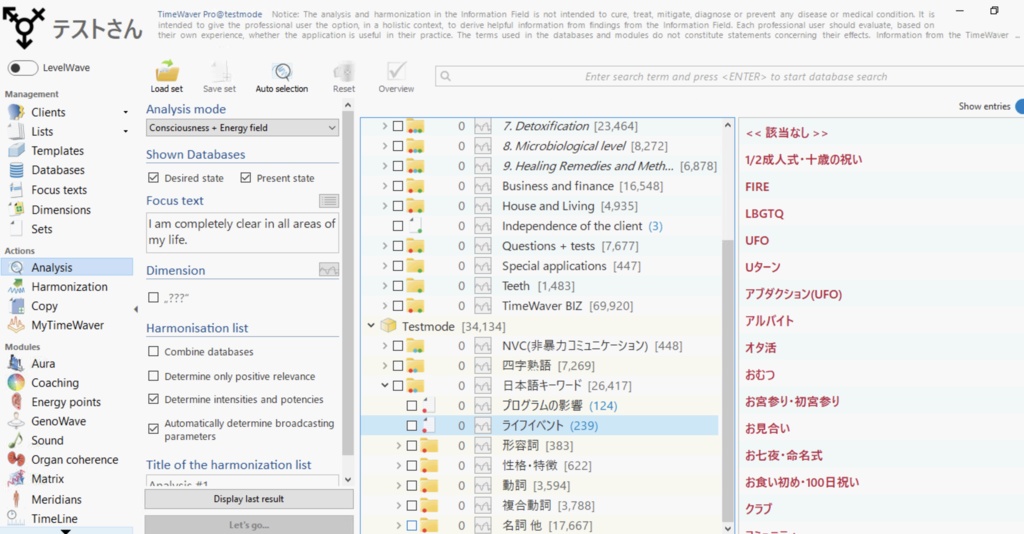The height and width of the screenshot is (534, 1024).
Task: Uncheck the Desired state checkbox
Action: tap(153, 178)
